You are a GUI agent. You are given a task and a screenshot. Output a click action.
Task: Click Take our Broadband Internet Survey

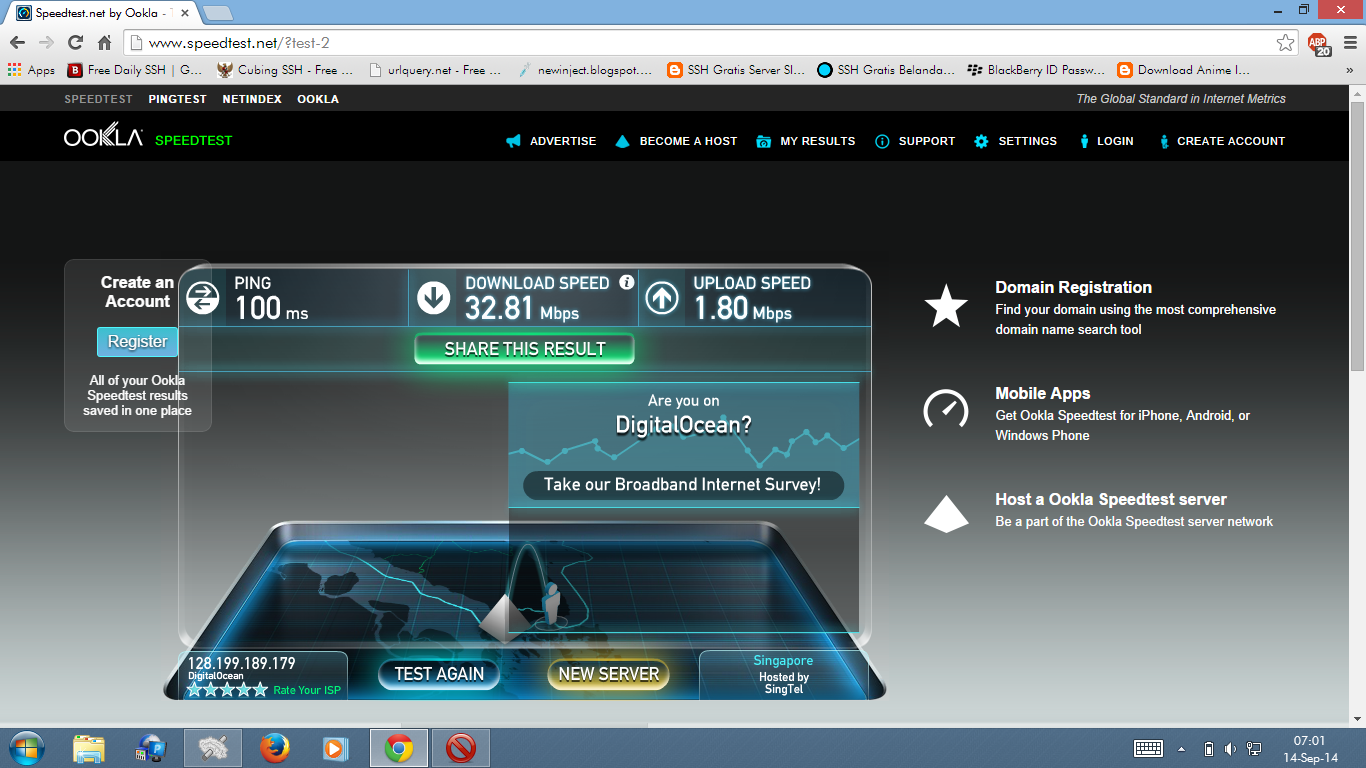point(683,485)
